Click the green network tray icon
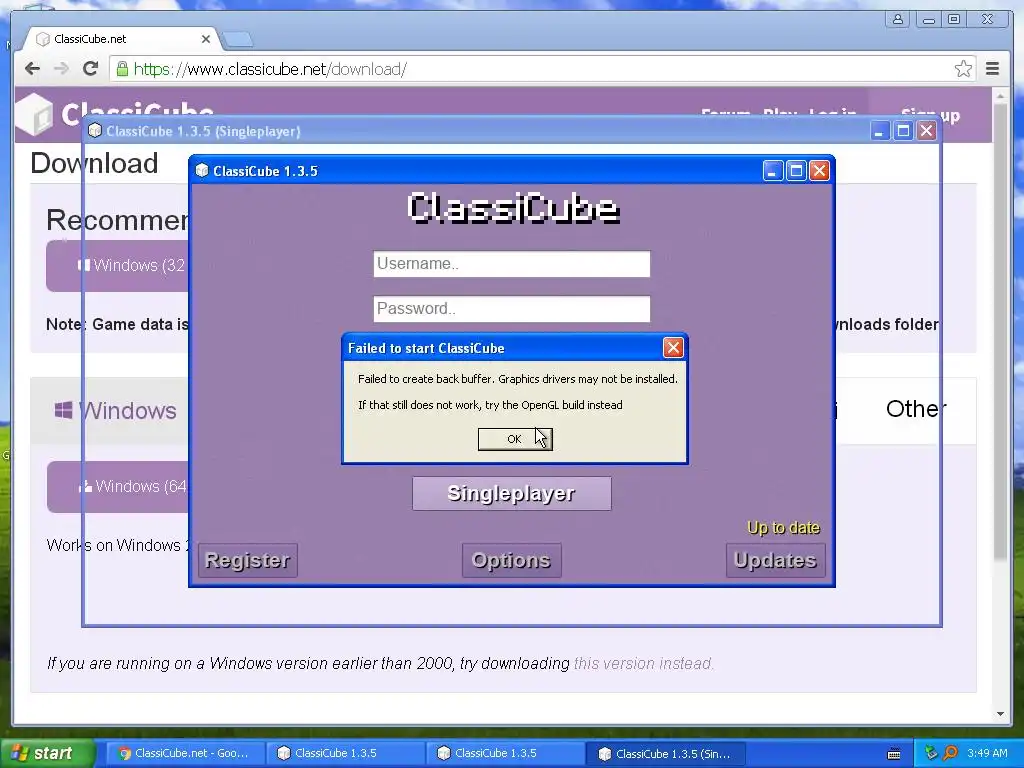This screenshot has width=1024, height=768. point(931,754)
